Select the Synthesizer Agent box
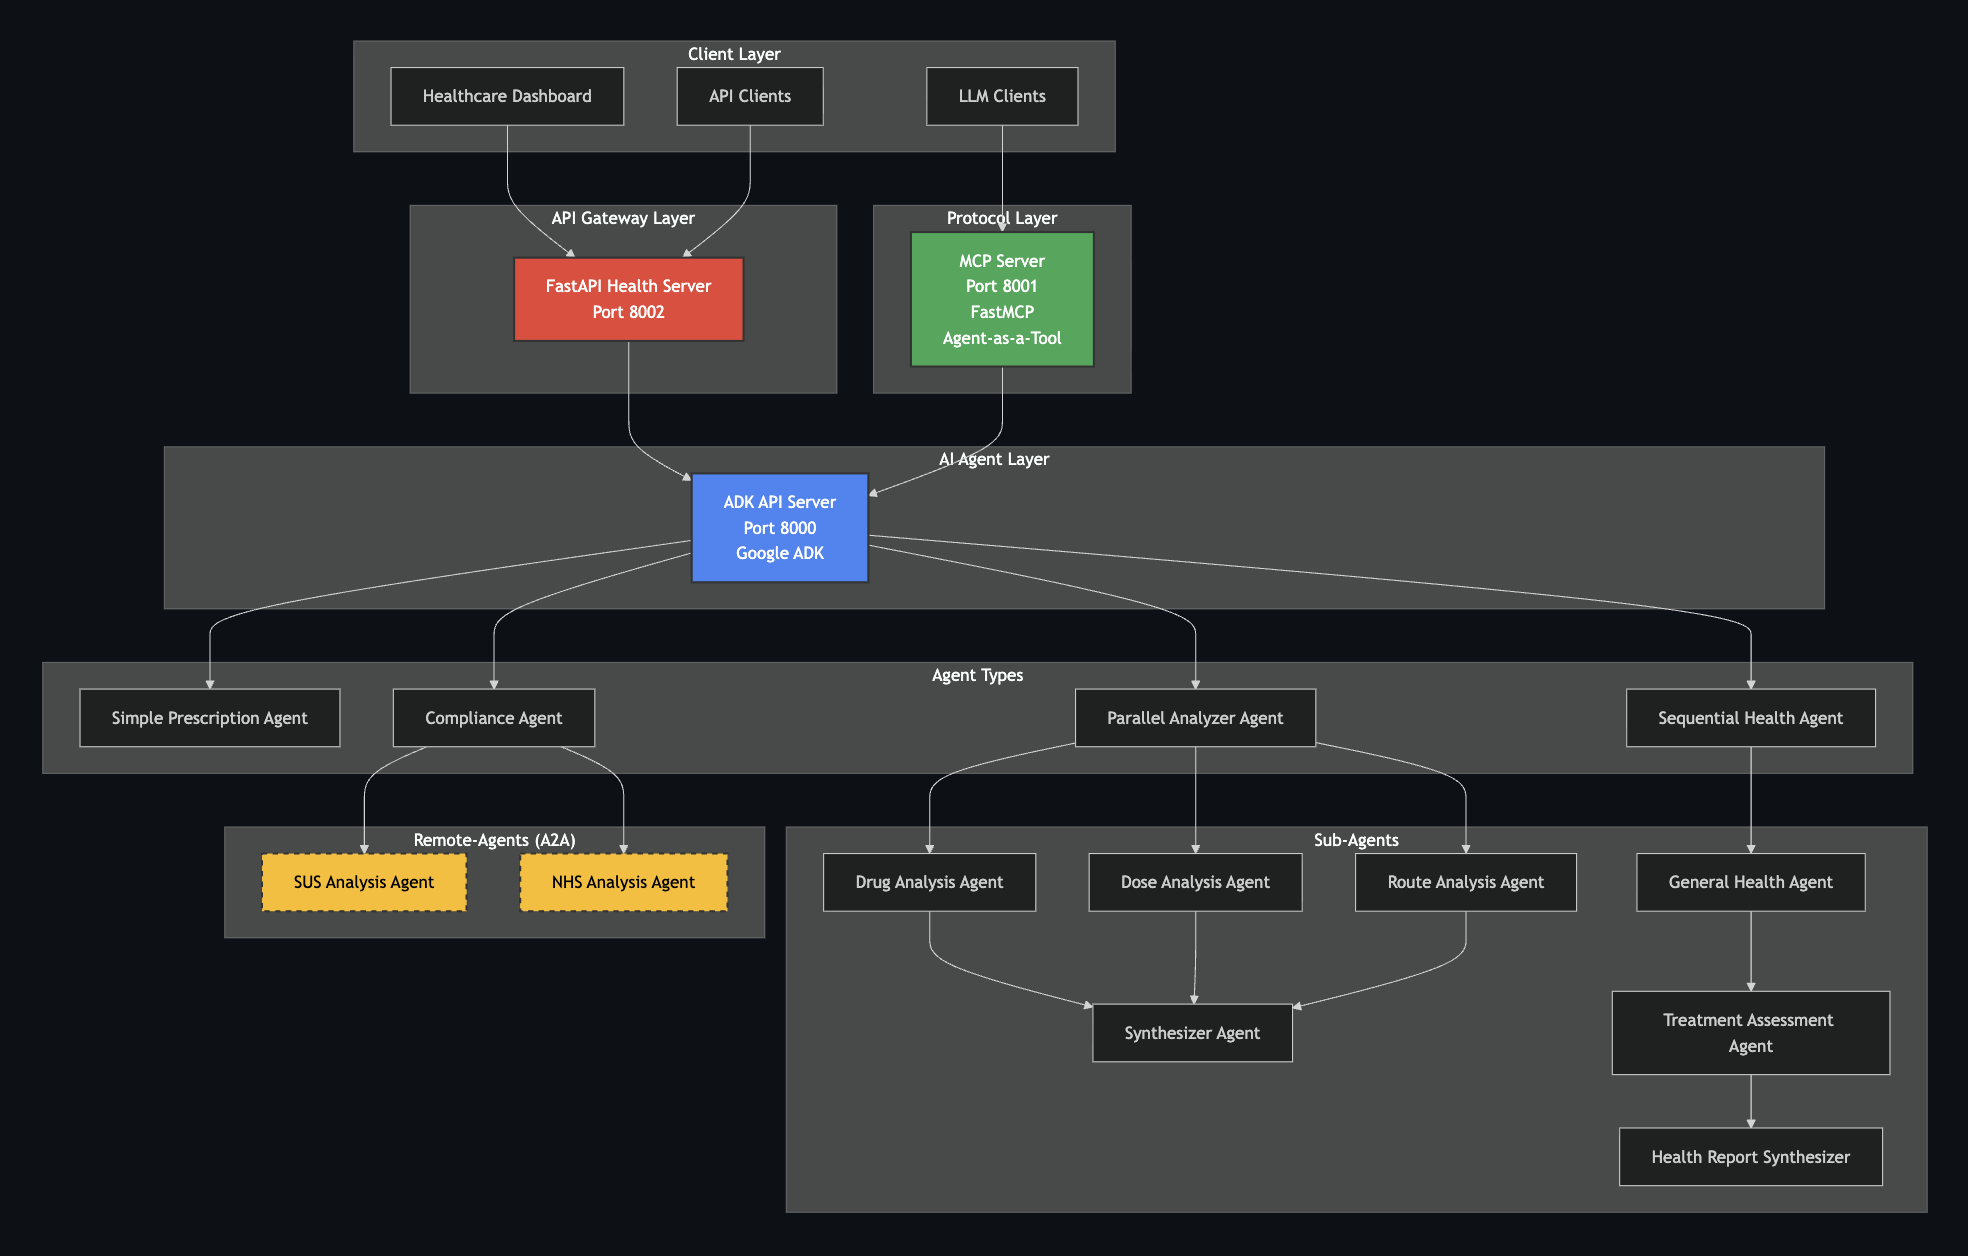 click(1192, 1033)
